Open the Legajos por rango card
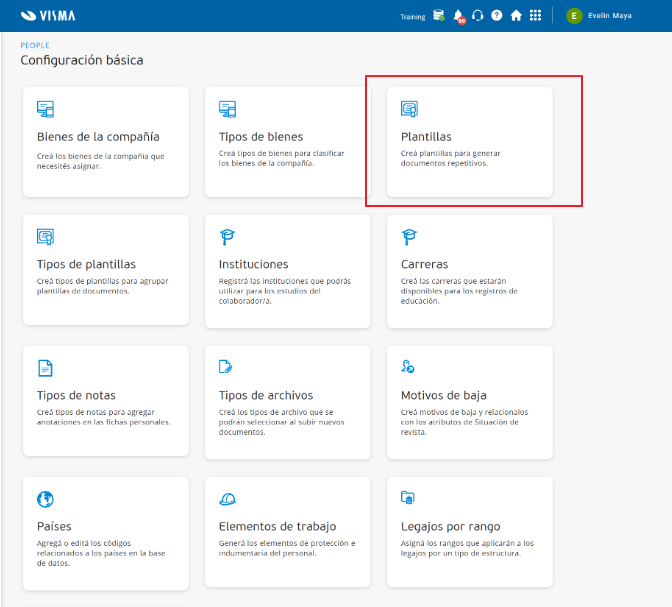The image size is (672, 607). pyautogui.click(x=469, y=532)
